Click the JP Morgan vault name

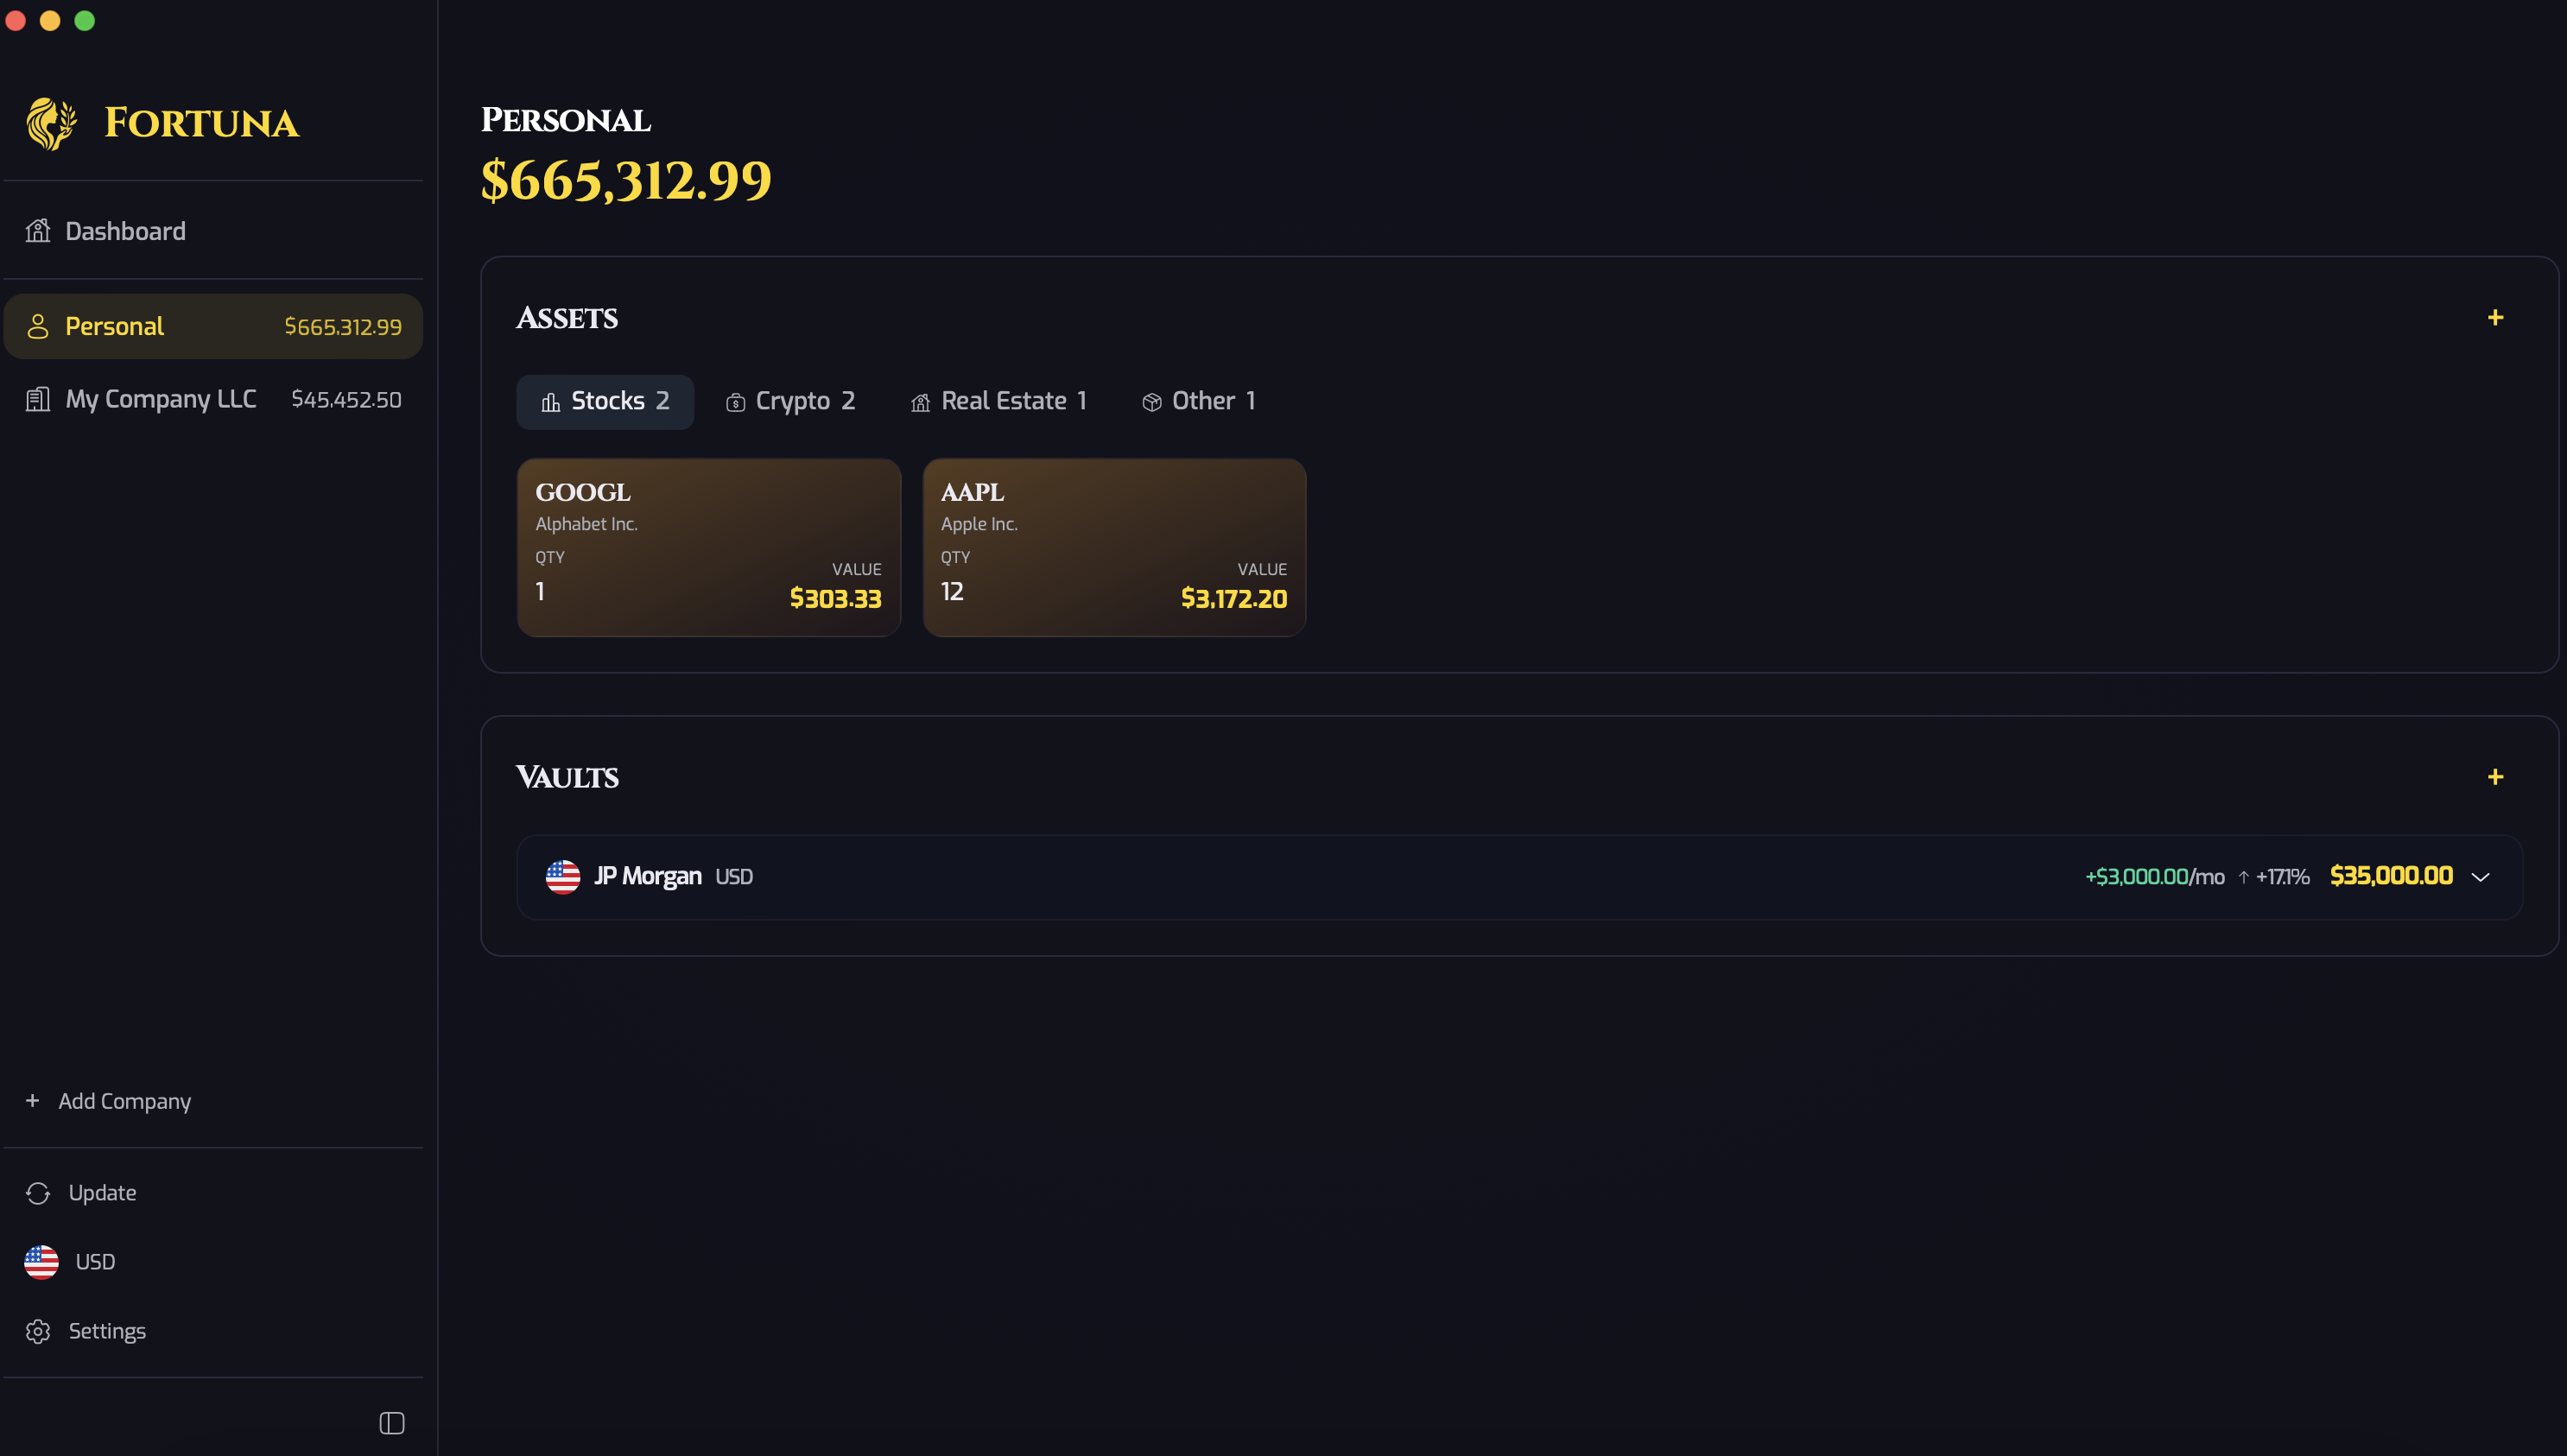pos(647,877)
